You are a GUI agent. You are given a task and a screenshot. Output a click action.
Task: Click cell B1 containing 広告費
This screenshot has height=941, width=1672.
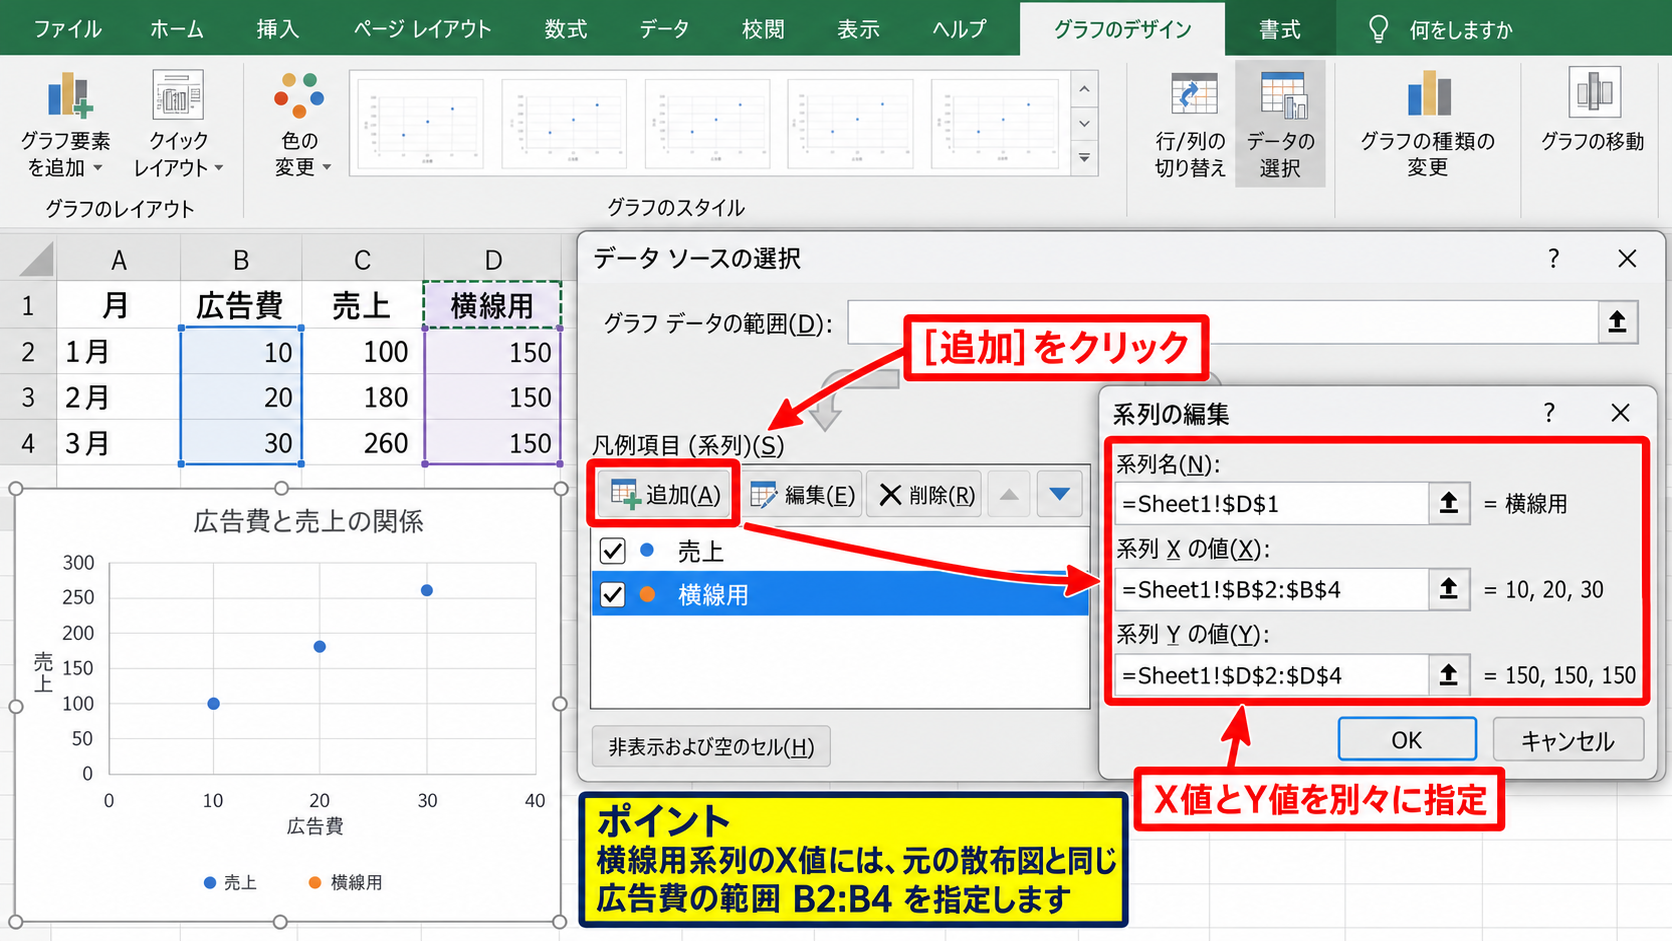tap(240, 305)
